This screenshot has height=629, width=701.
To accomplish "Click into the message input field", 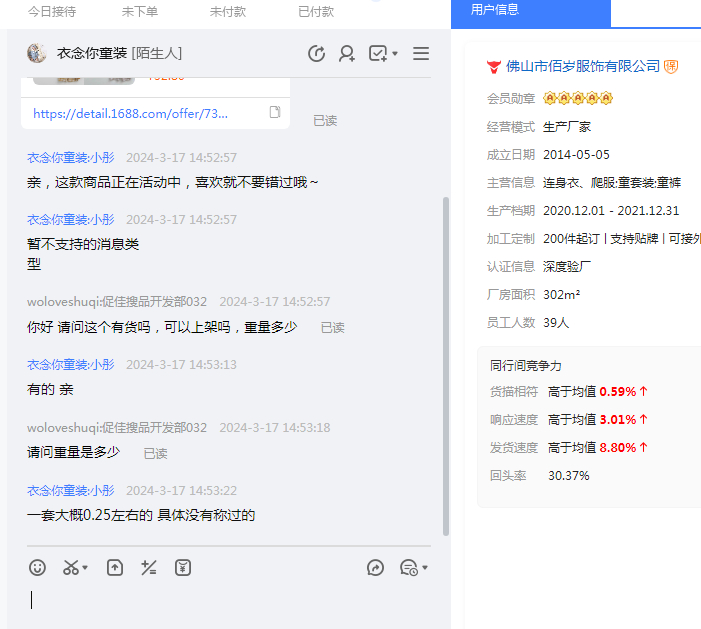I will [x=230, y=600].
